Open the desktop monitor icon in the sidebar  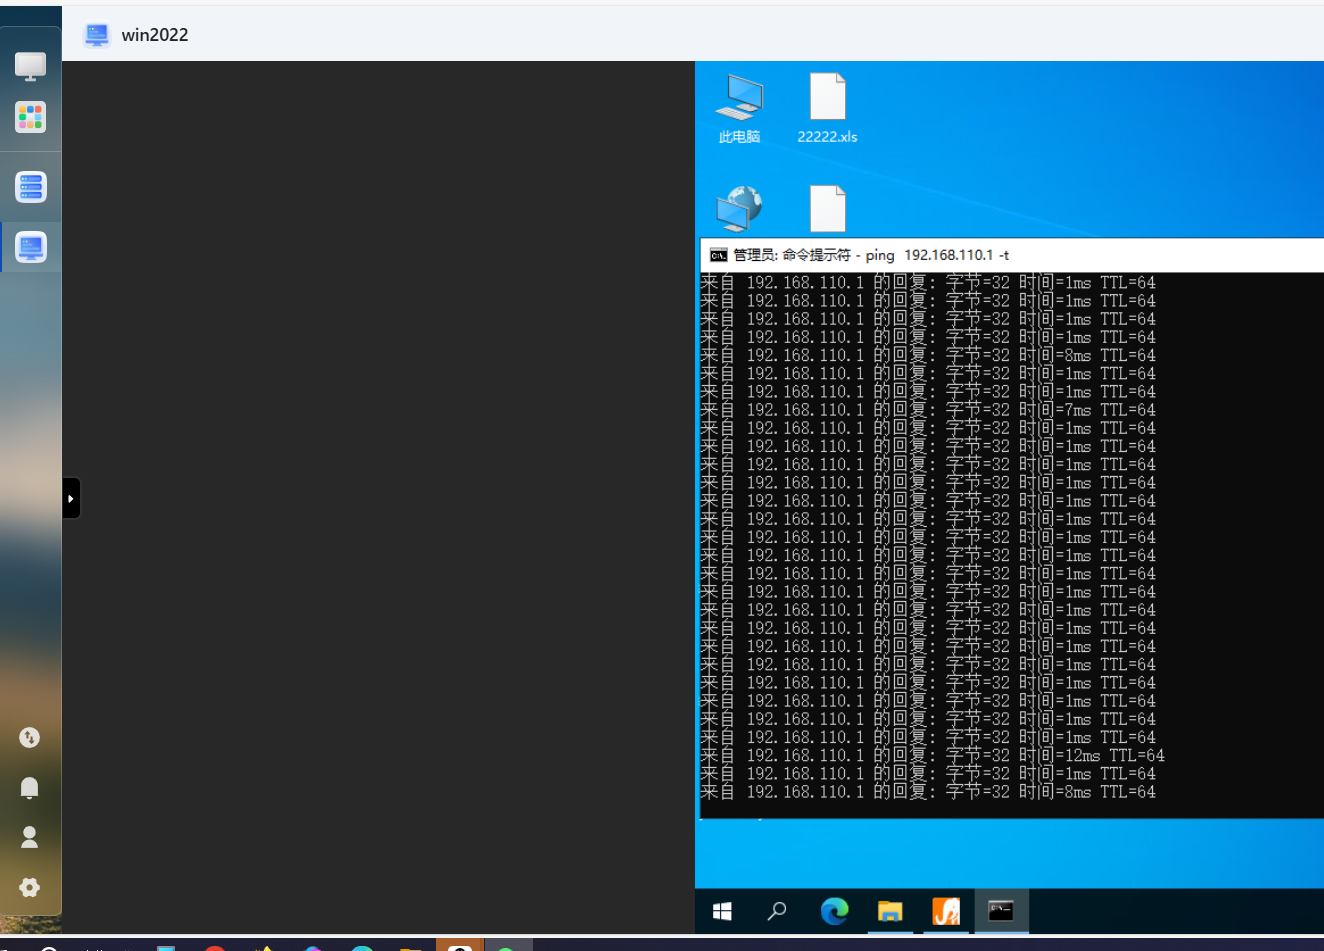pos(30,66)
